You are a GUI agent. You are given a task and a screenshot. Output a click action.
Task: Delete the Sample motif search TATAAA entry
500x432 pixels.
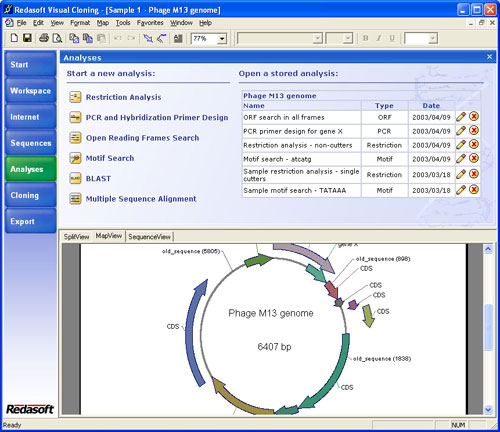(474, 190)
